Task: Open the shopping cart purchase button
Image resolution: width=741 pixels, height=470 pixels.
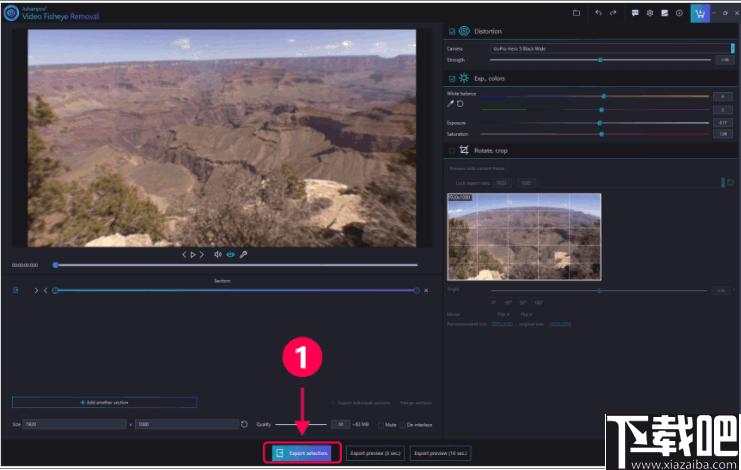Action: [x=700, y=14]
